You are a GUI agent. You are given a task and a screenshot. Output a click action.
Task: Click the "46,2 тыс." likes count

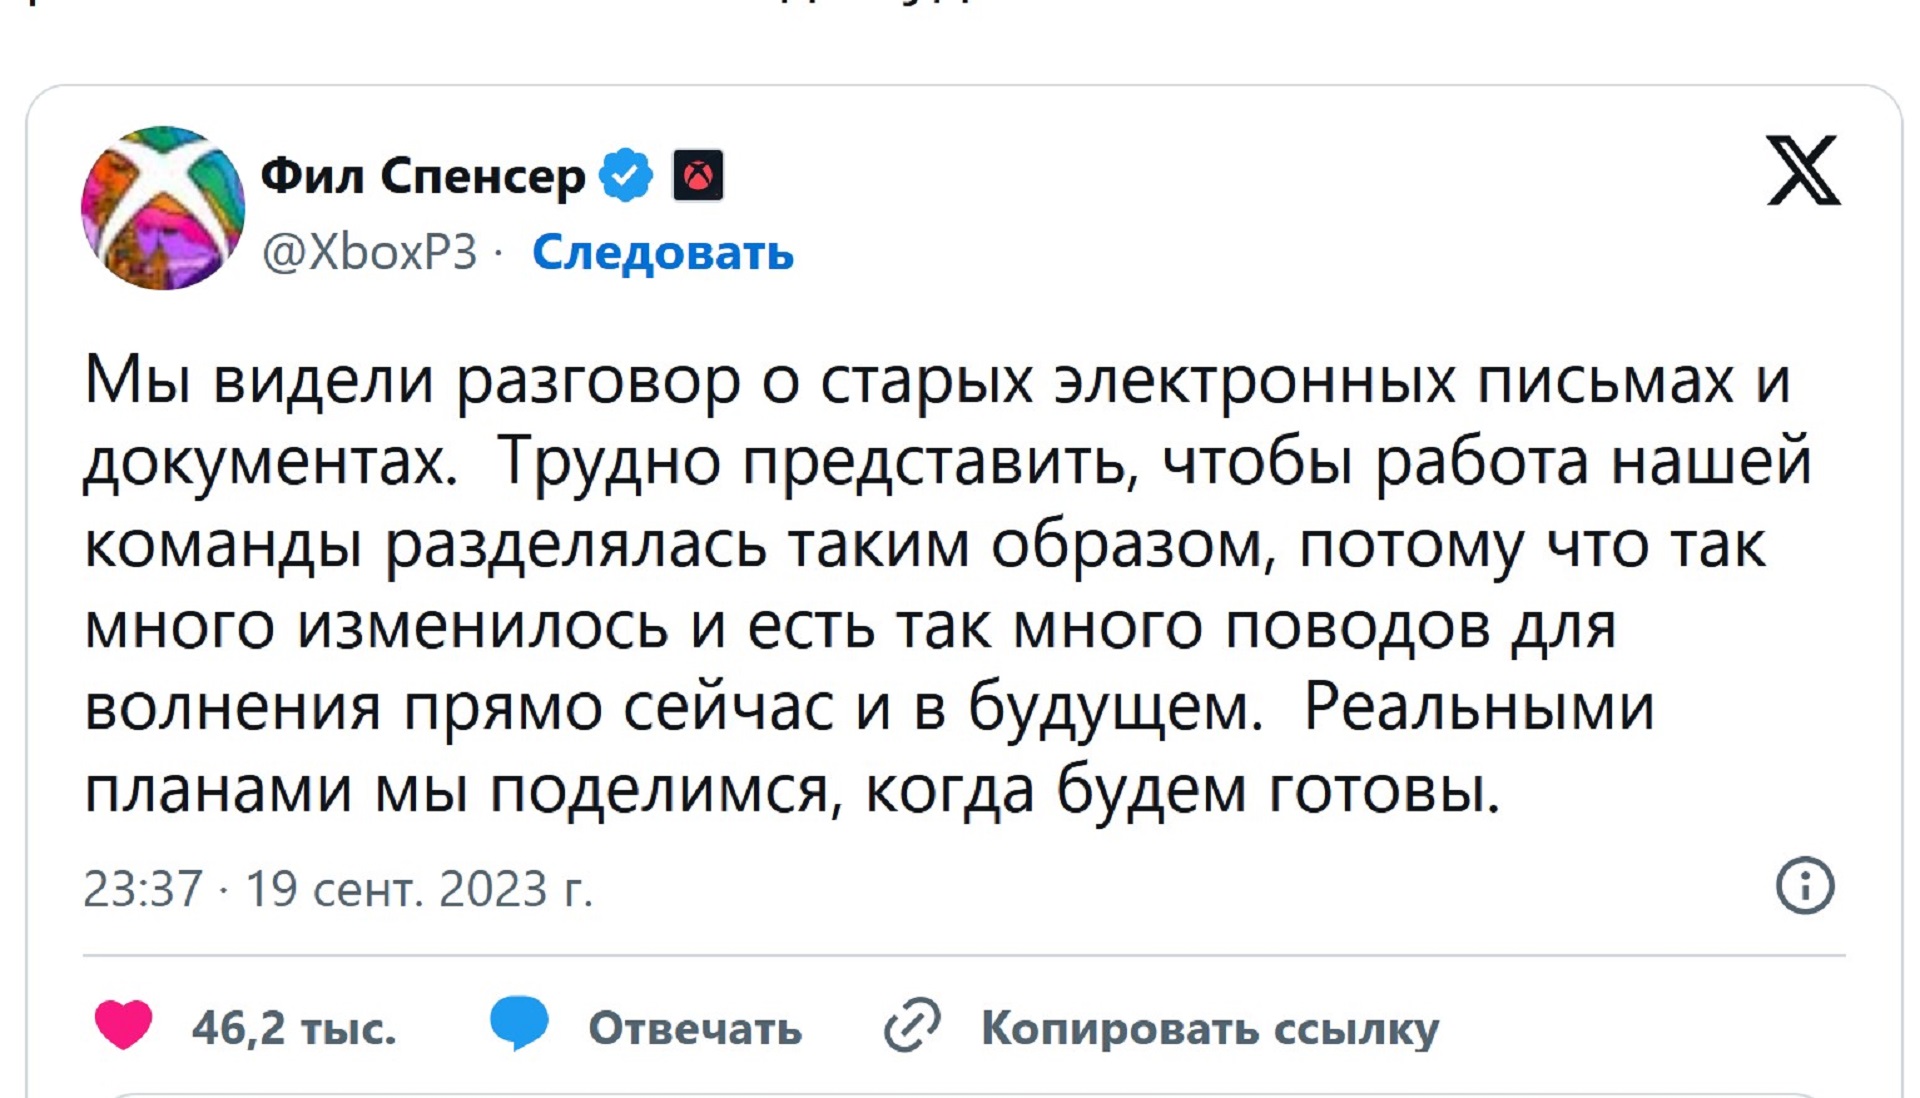[294, 1028]
